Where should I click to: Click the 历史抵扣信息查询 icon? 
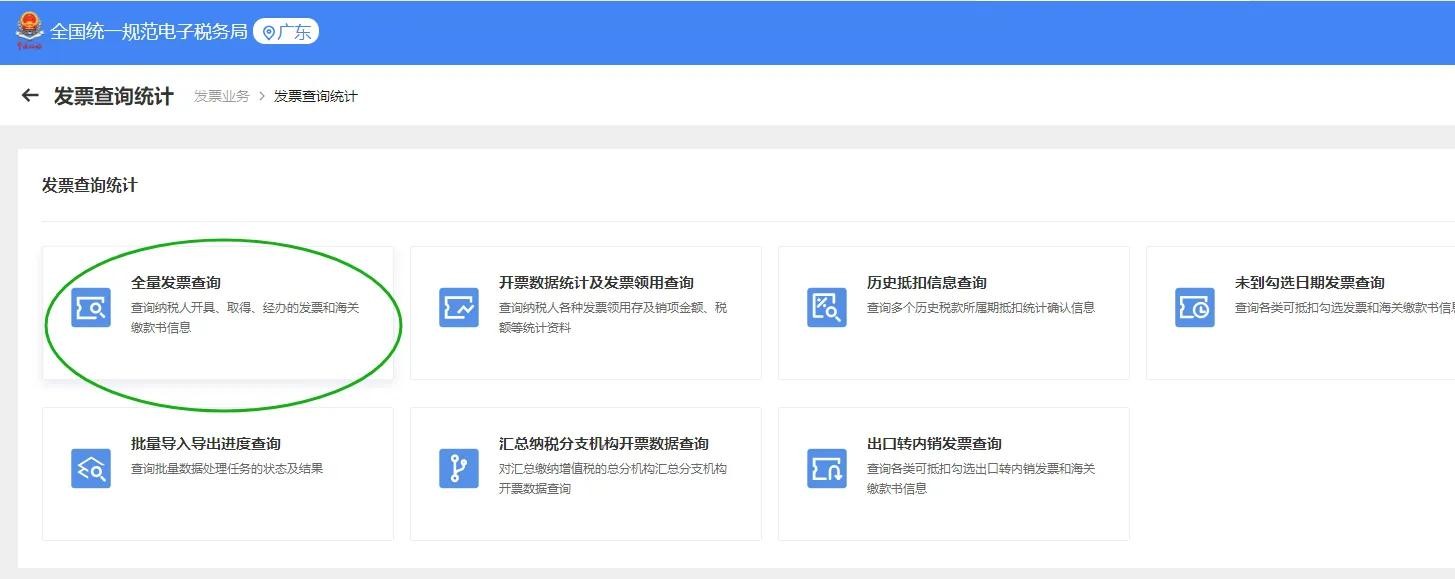(x=827, y=307)
